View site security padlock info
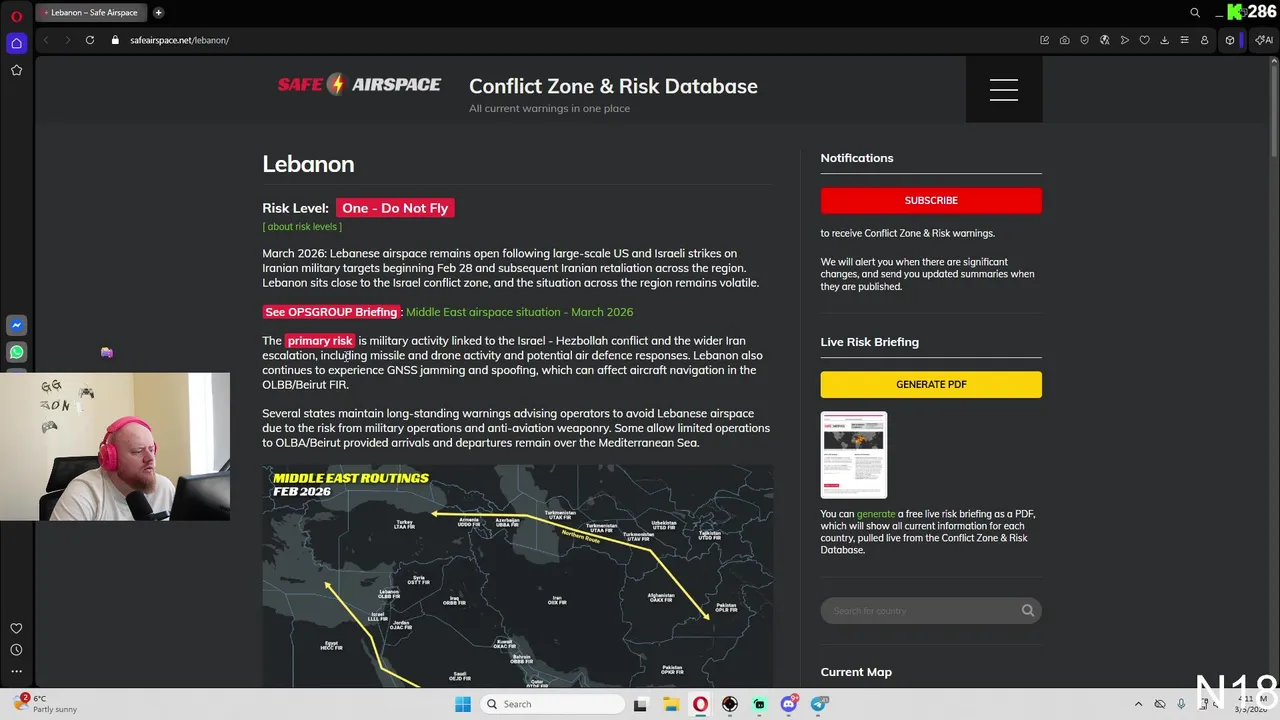Viewport: 1280px width, 720px height. (x=115, y=40)
